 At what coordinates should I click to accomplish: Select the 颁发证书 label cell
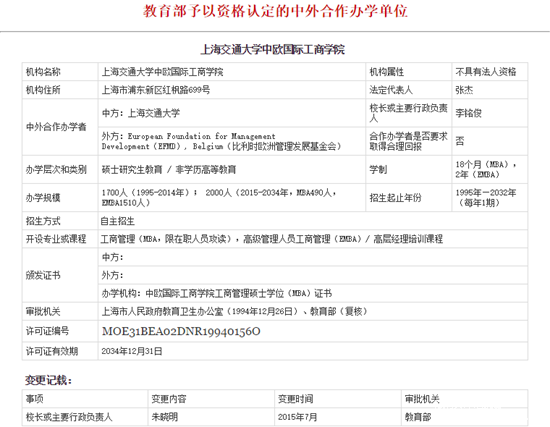60,275
